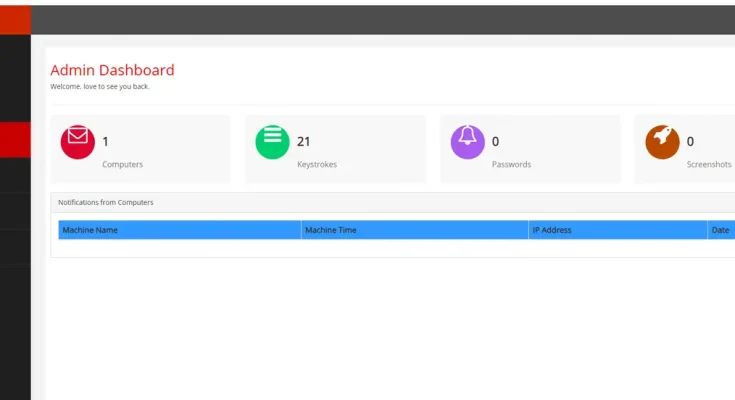Select the red highlighted sidebar item
The width and height of the screenshot is (735, 400).
[x=15, y=140]
